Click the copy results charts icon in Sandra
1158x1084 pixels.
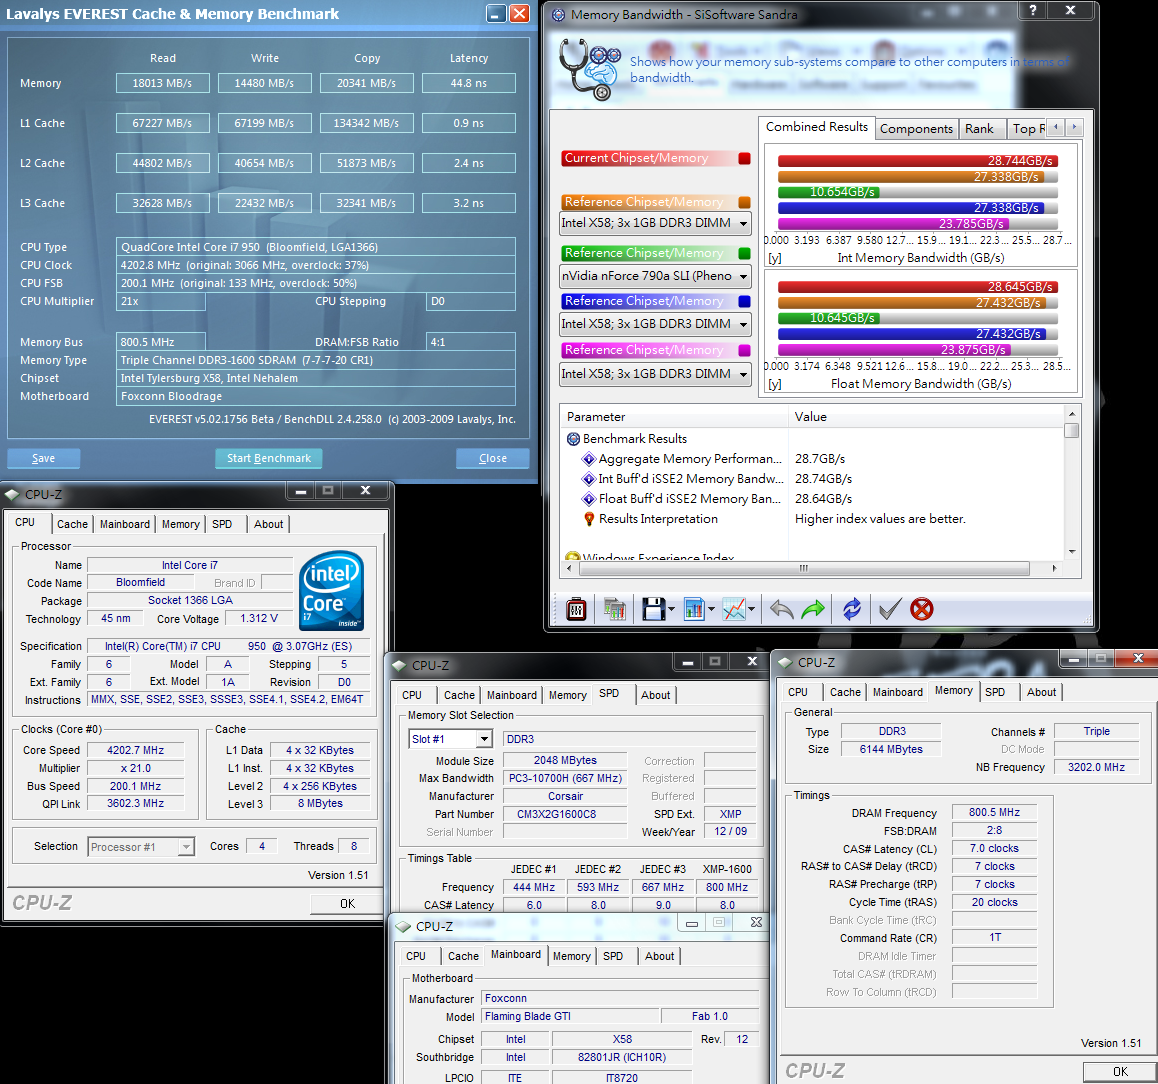coord(614,609)
